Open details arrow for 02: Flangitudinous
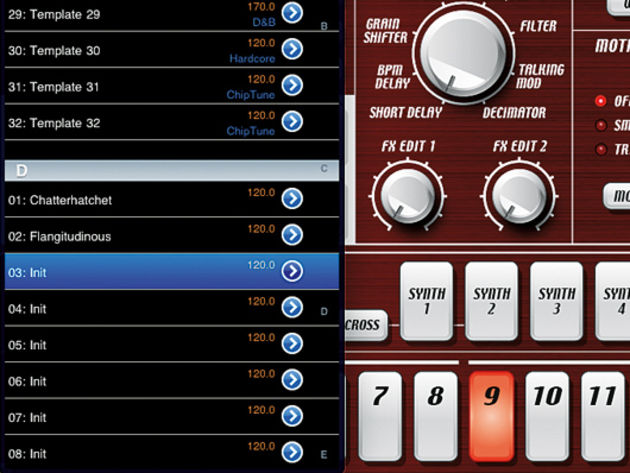Image resolution: width=630 pixels, height=473 pixels. (x=292, y=235)
